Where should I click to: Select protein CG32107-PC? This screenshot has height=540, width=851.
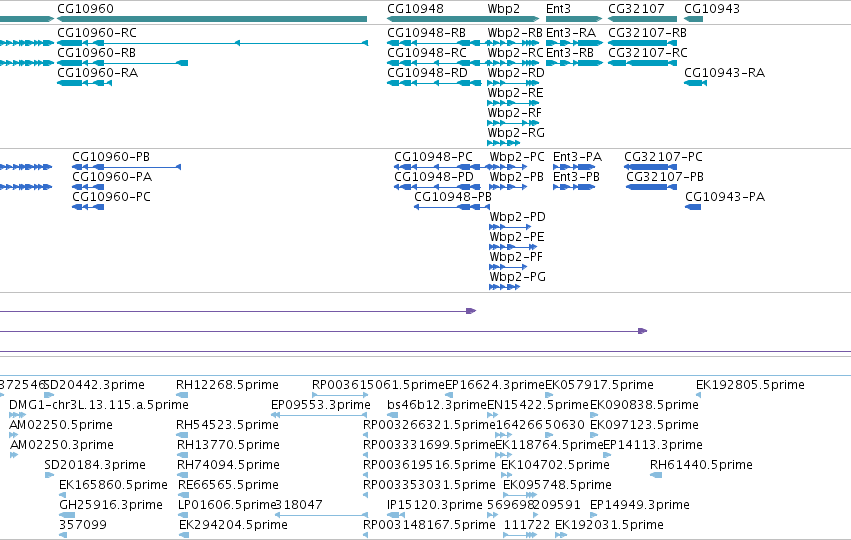663,157
